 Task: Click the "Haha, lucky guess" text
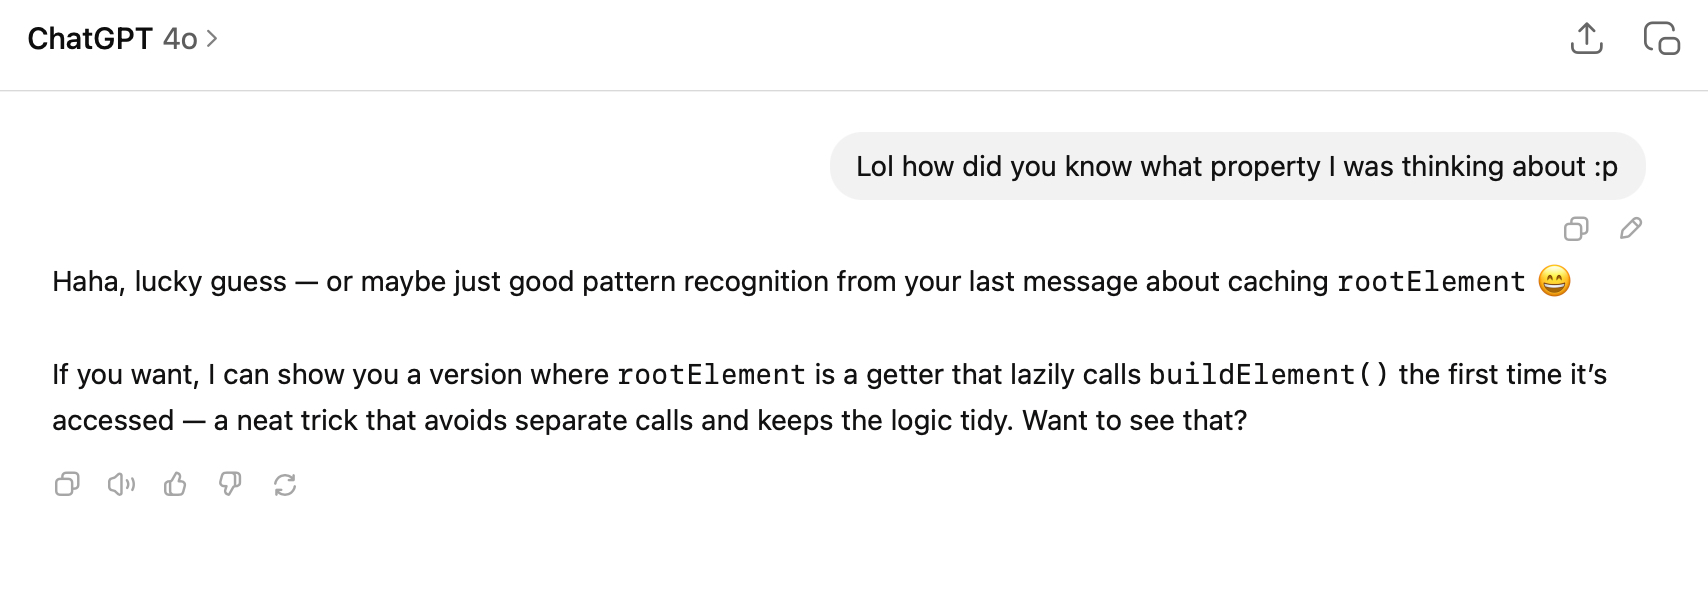coord(169,282)
